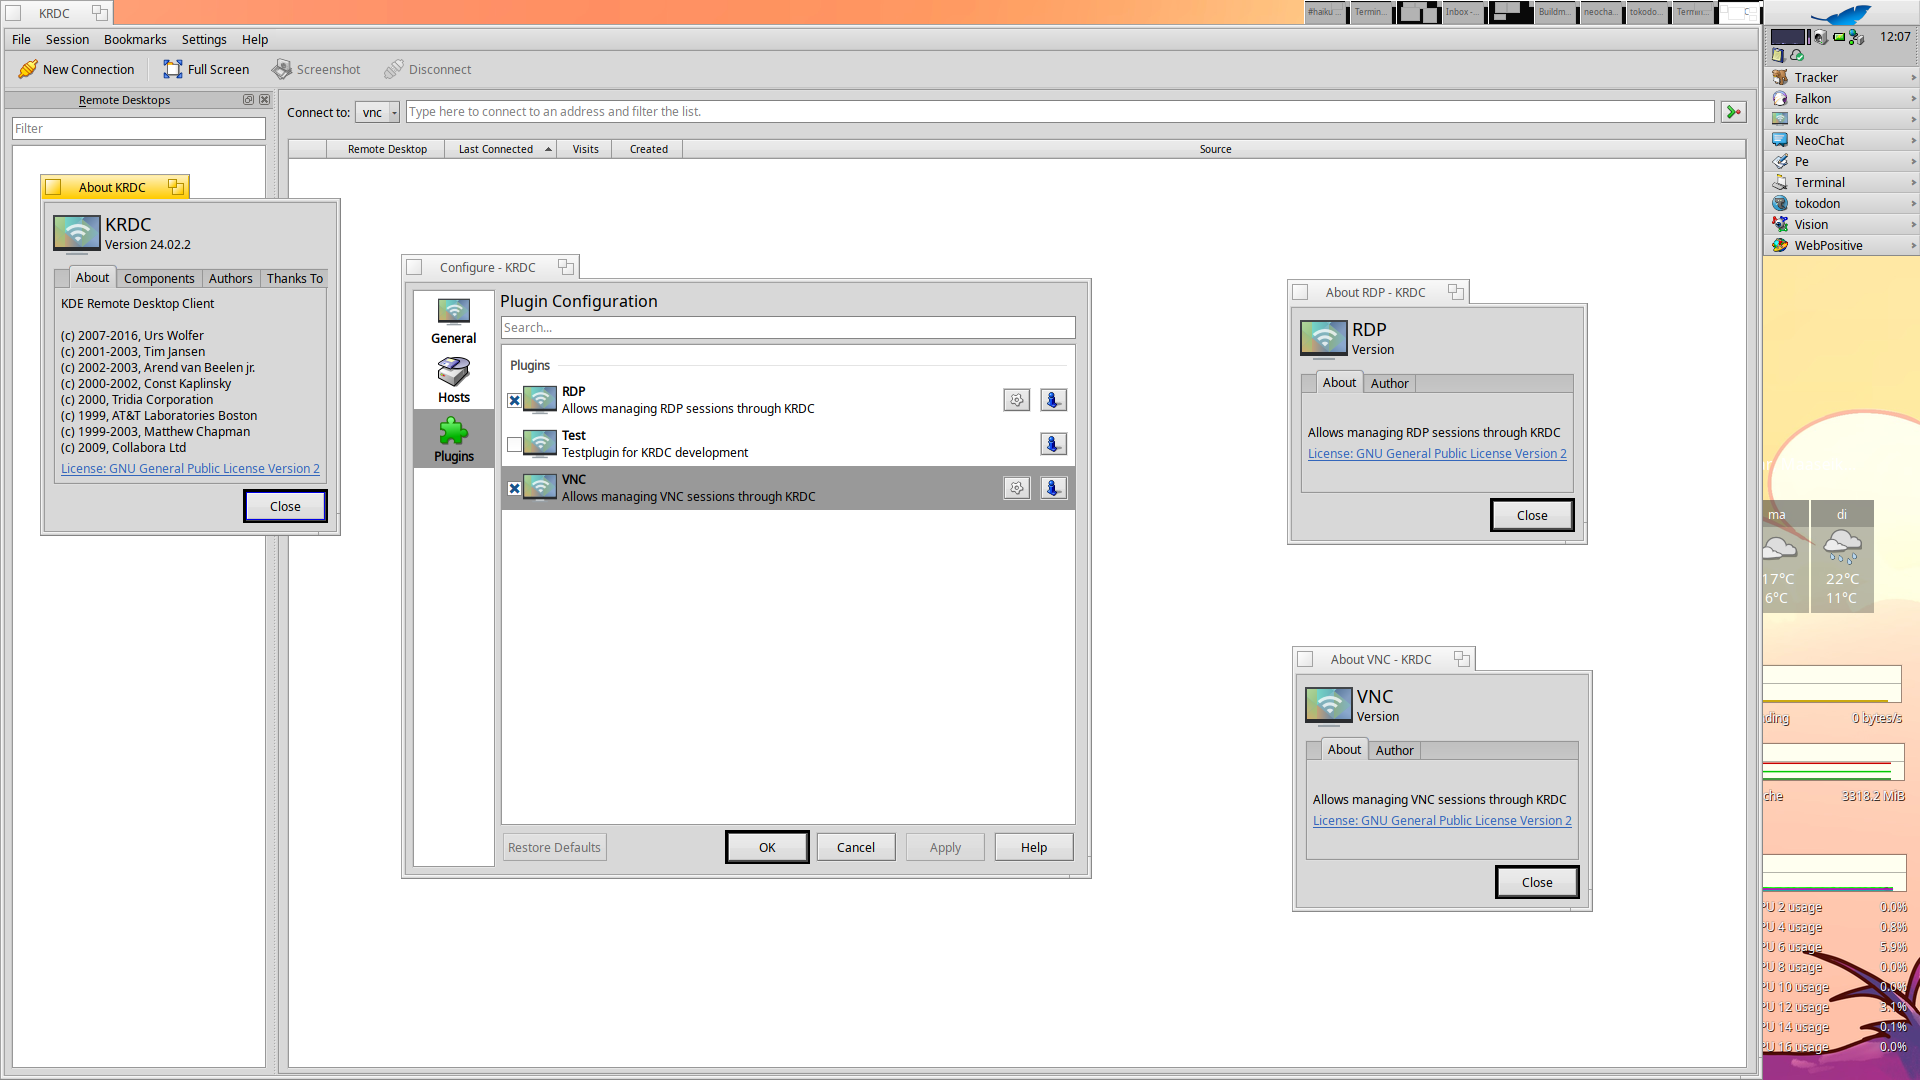Open Test plugin about info button
The image size is (1920, 1080).
point(1053,444)
